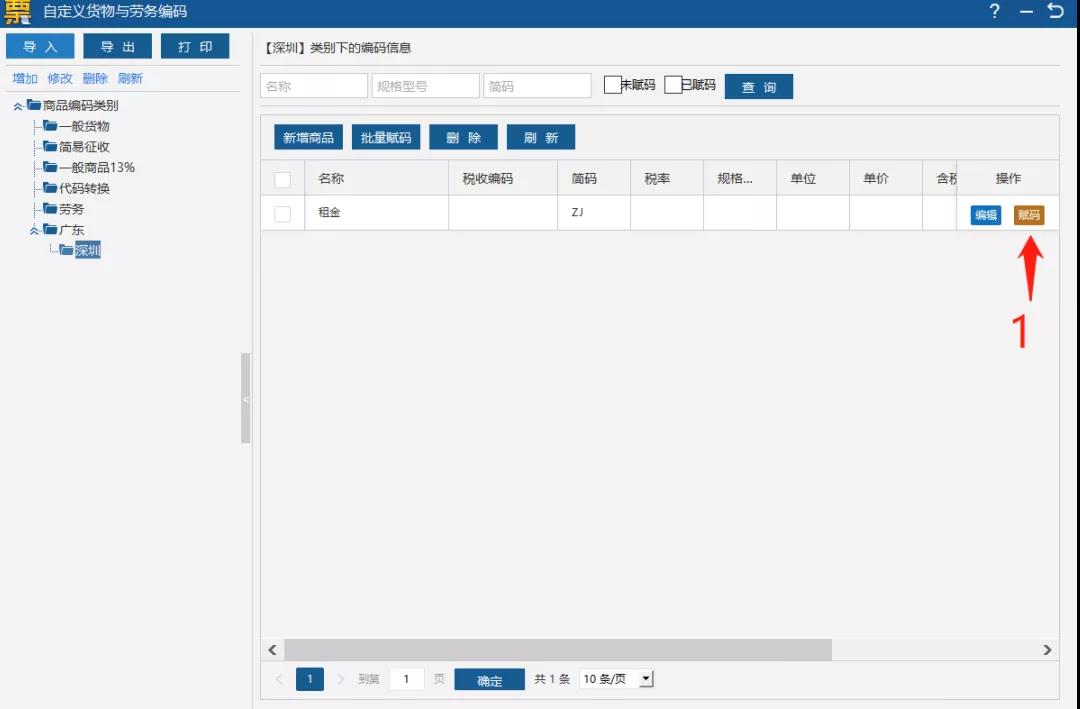Click the 深圳 folder icon
This screenshot has height=709, width=1080.
click(x=66, y=249)
